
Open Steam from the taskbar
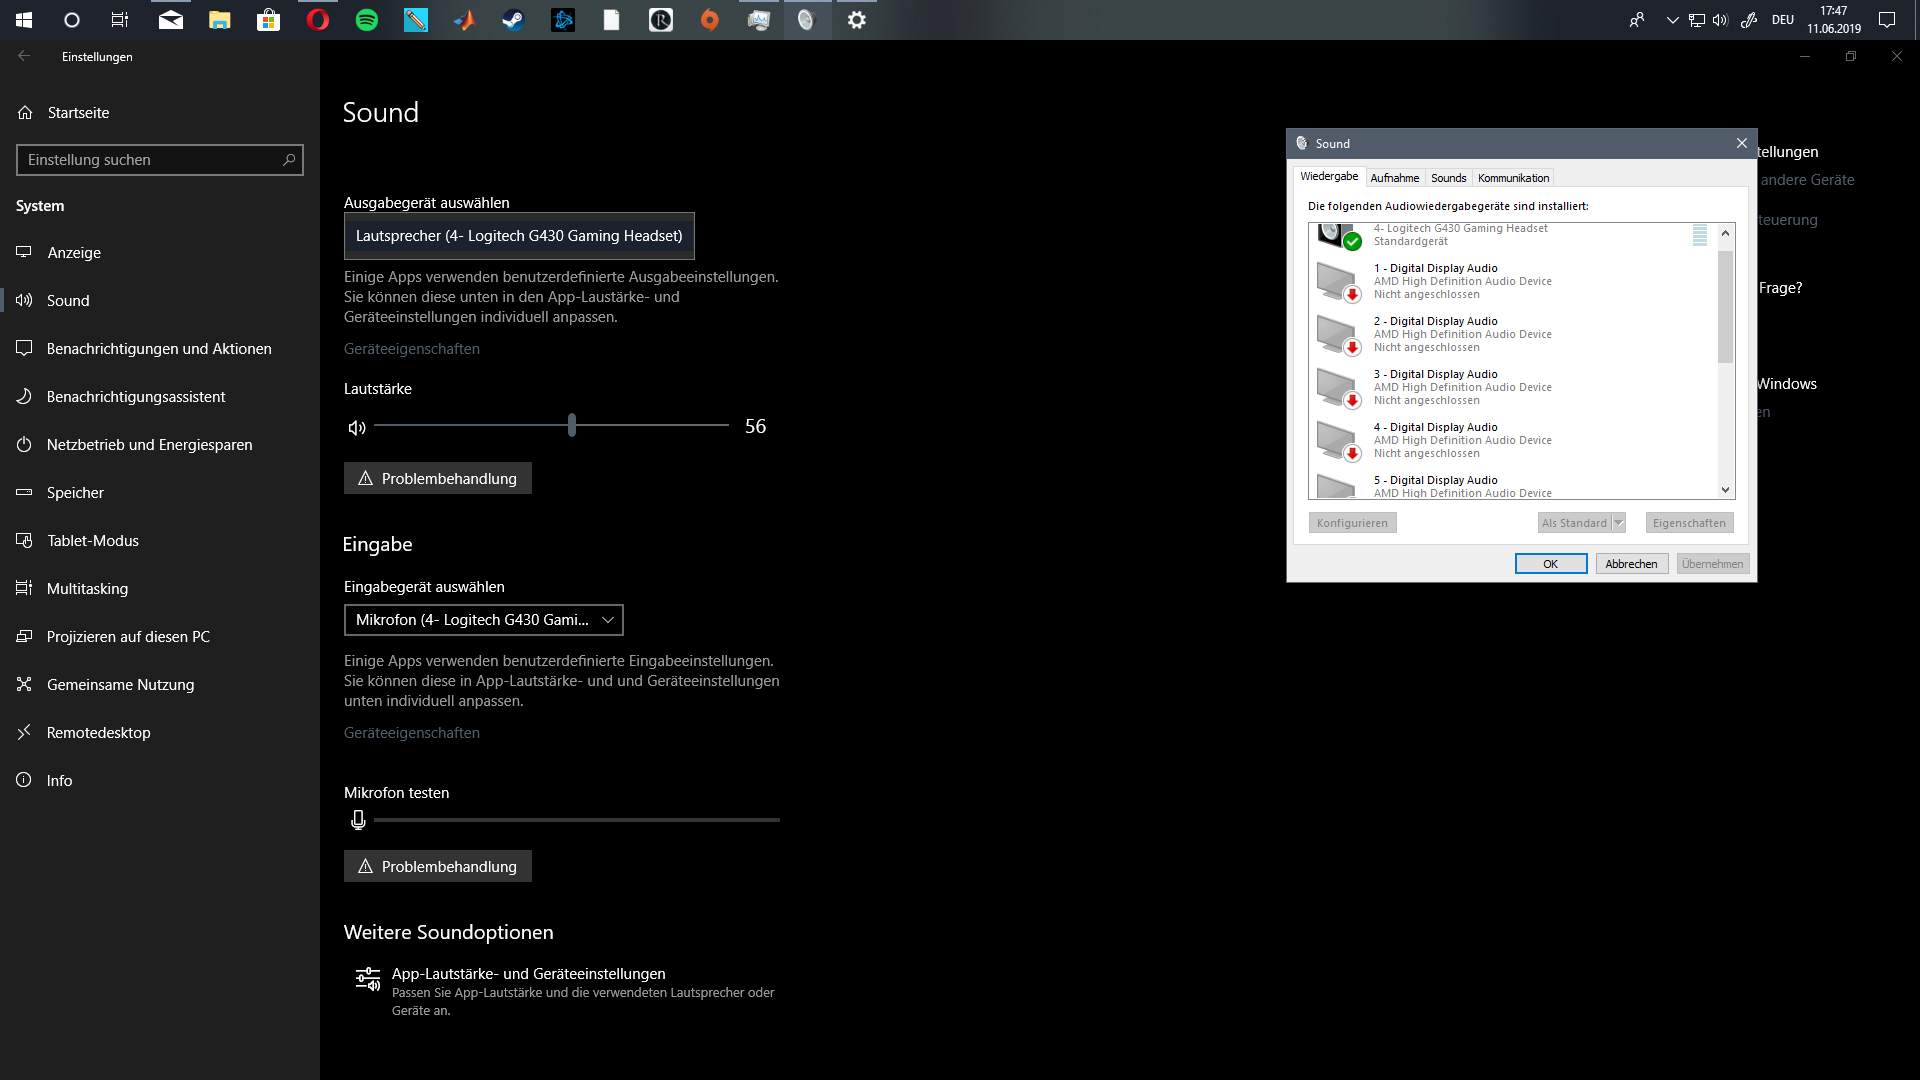514,19
